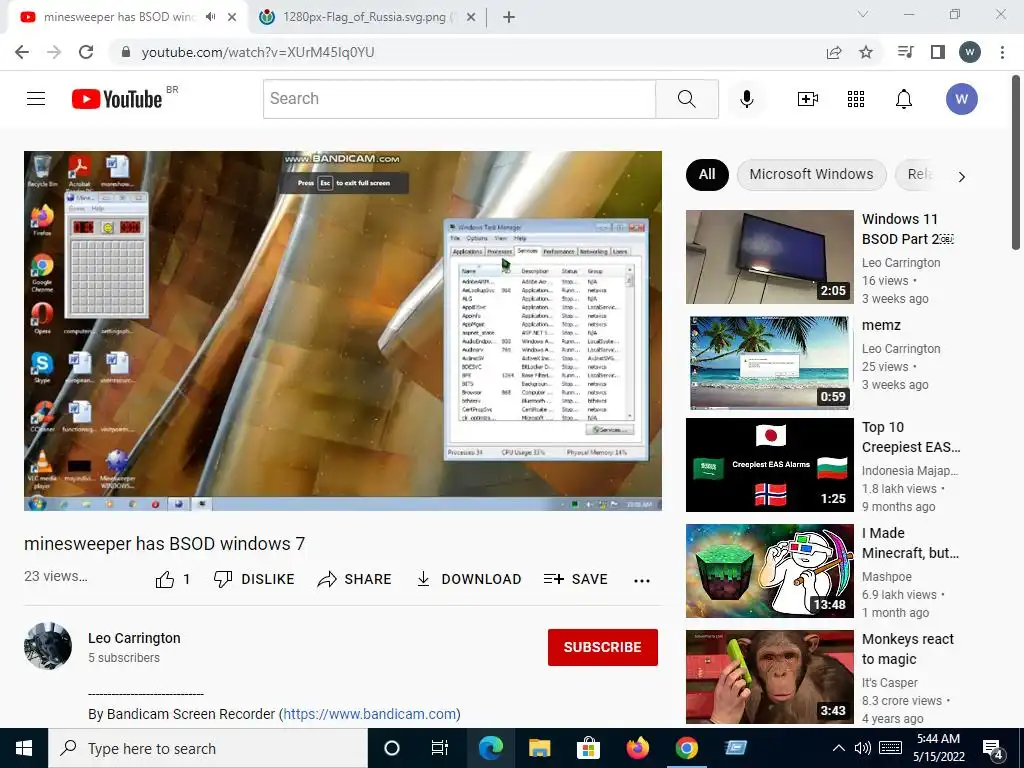
Task: Launch Microsoft Edge from taskbar
Action: 490,748
